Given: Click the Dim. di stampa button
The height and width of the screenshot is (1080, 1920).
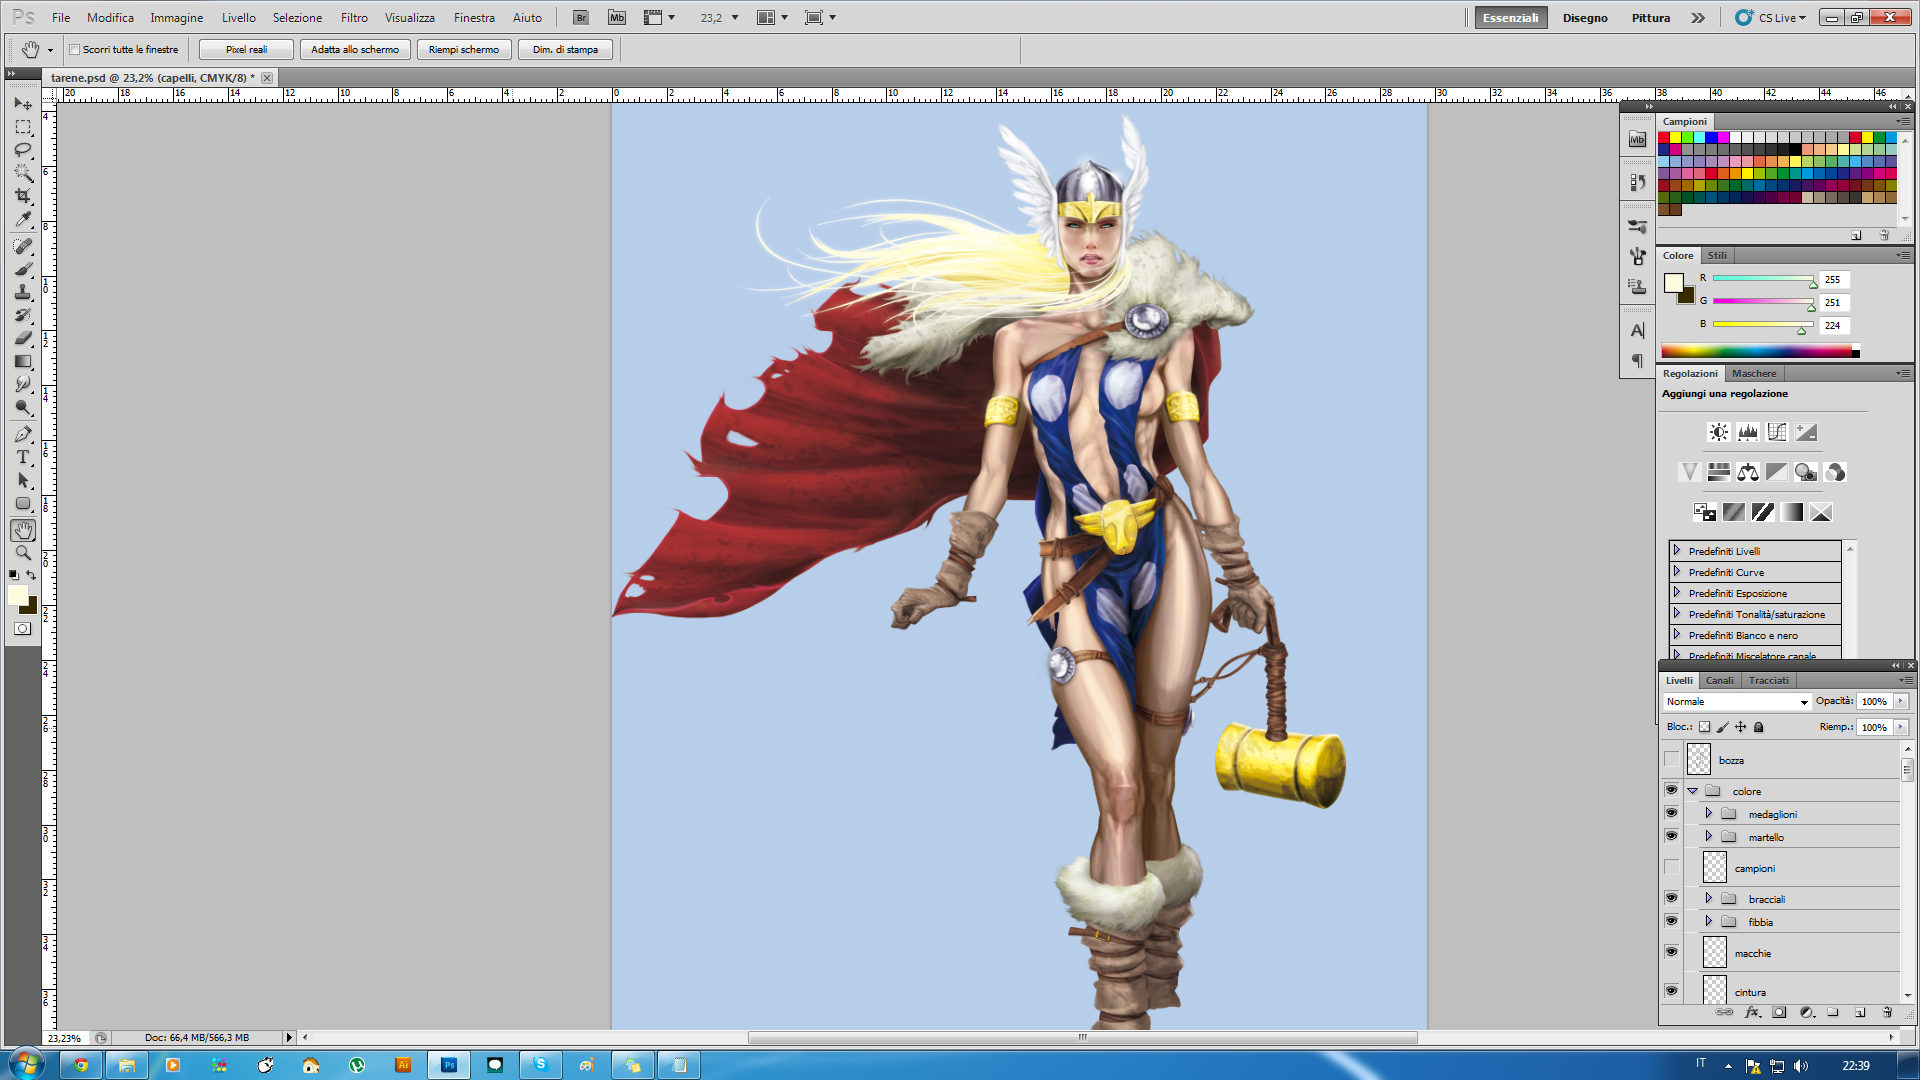Looking at the screenshot, I should pyautogui.click(x=565, y=49).
